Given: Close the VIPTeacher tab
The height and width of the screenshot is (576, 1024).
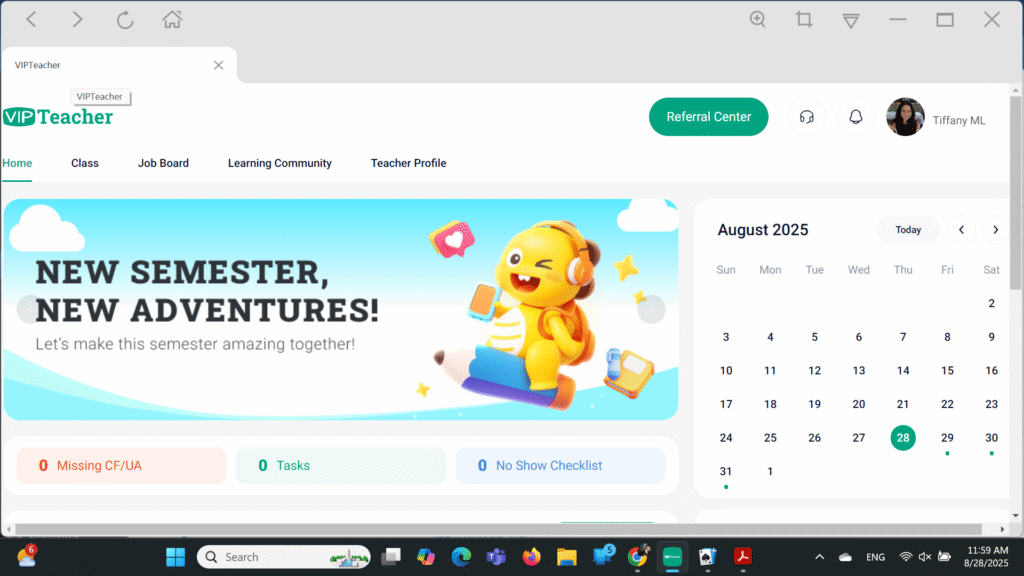Looking at the screenshot, I should point(218,65).
